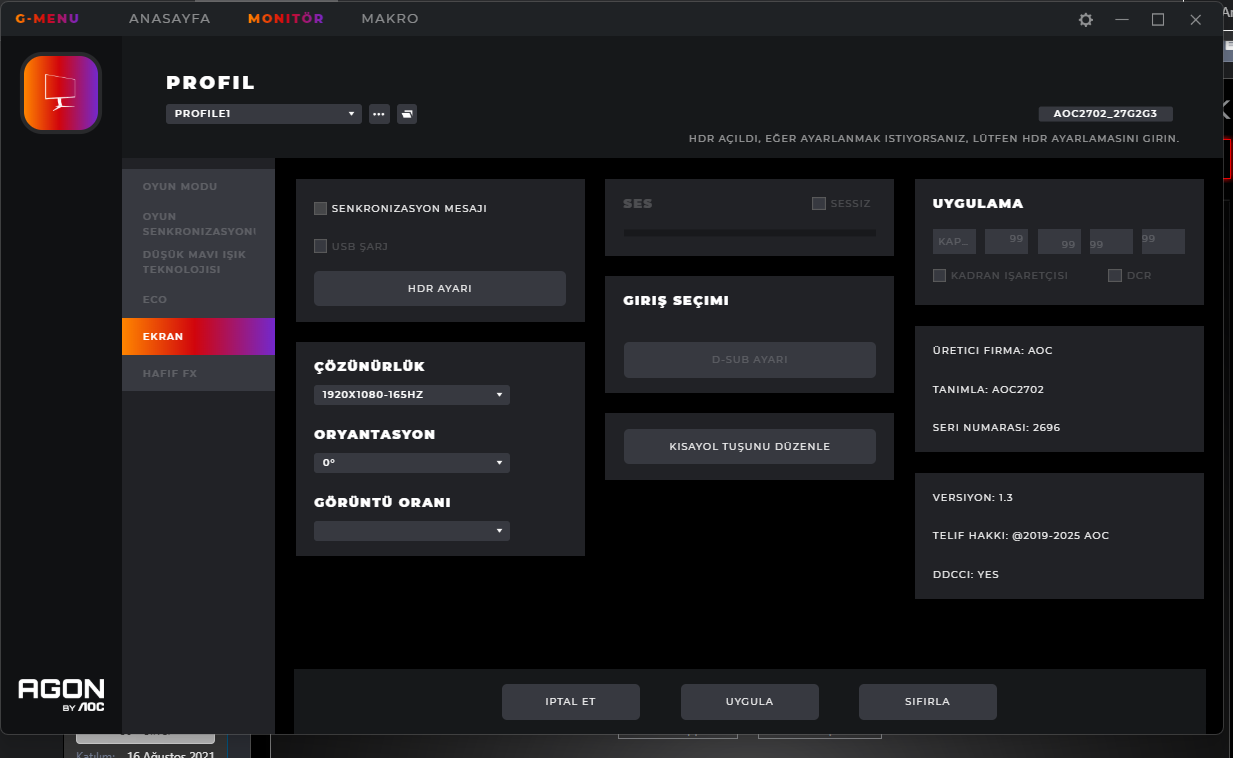This screenshot has height=758, width=1233.
Task: Reset settings with the Sıfırla button
Action: coord(928,702)
